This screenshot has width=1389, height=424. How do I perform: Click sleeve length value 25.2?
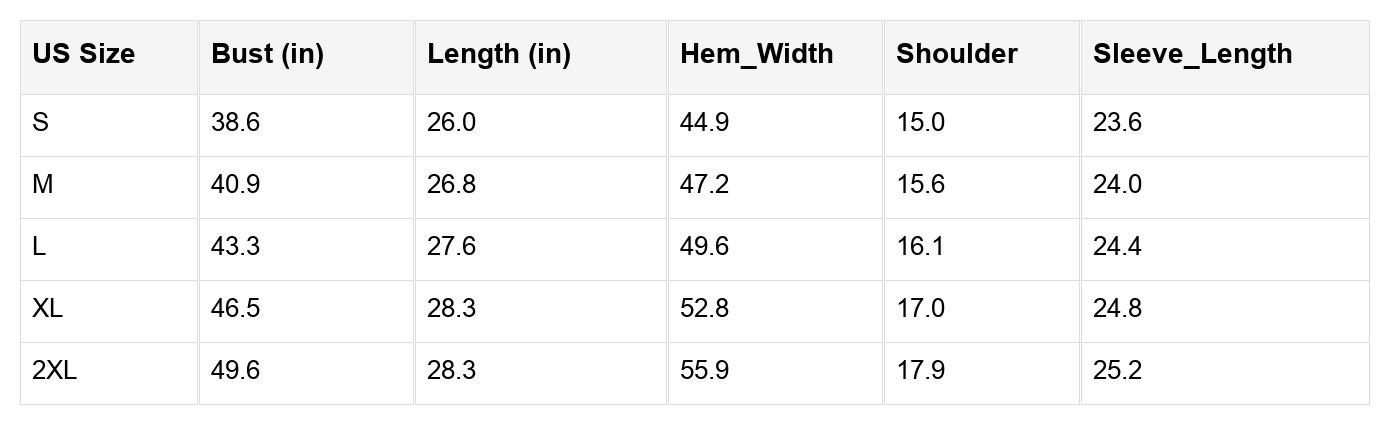pyautogui.click(x=1117, y=371)
